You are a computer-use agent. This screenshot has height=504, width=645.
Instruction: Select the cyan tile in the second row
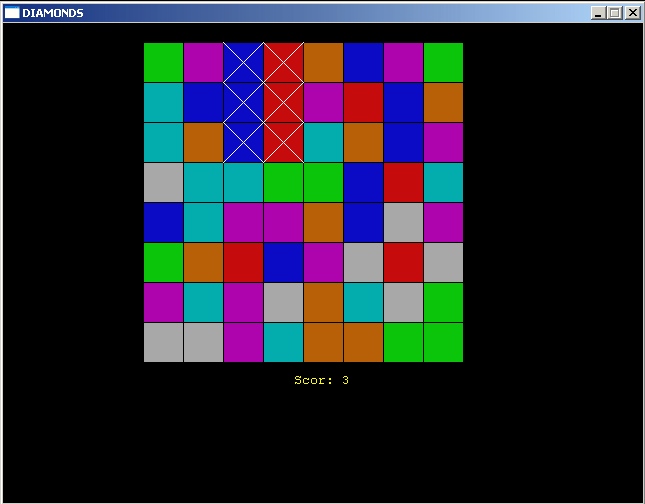click(x=163, y=102)
